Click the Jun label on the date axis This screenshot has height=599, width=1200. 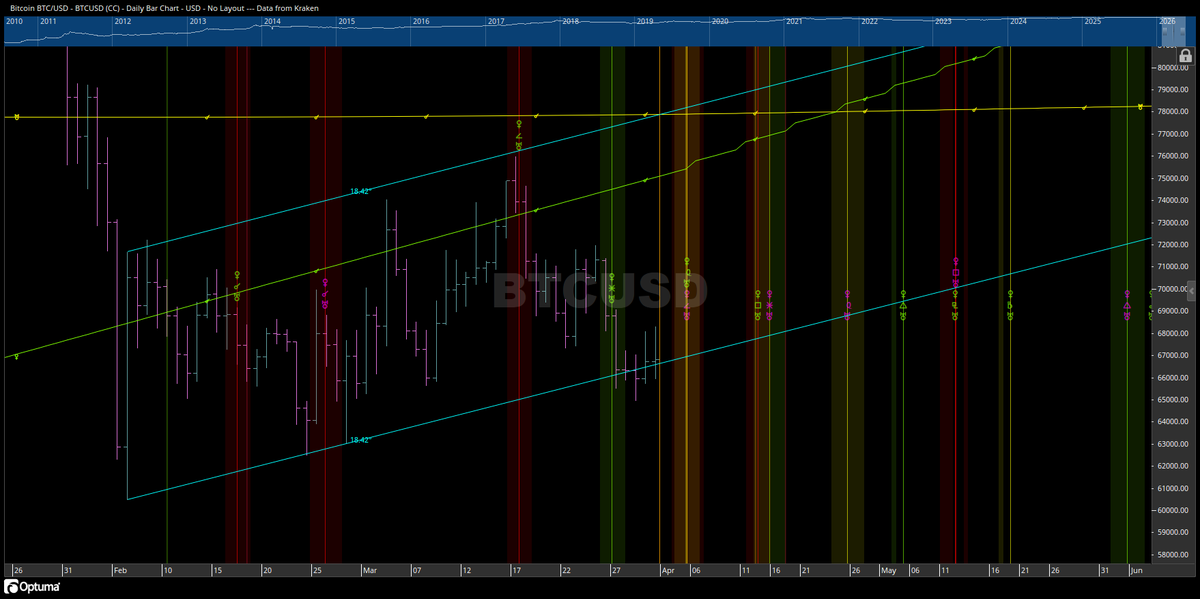pos(1135,570)
